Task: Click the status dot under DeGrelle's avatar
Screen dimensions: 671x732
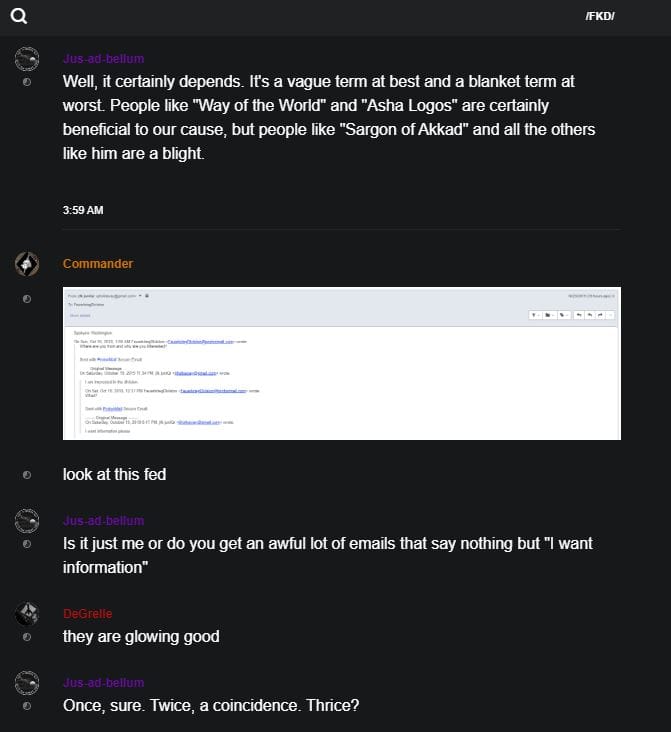Action: click(27, 637)
